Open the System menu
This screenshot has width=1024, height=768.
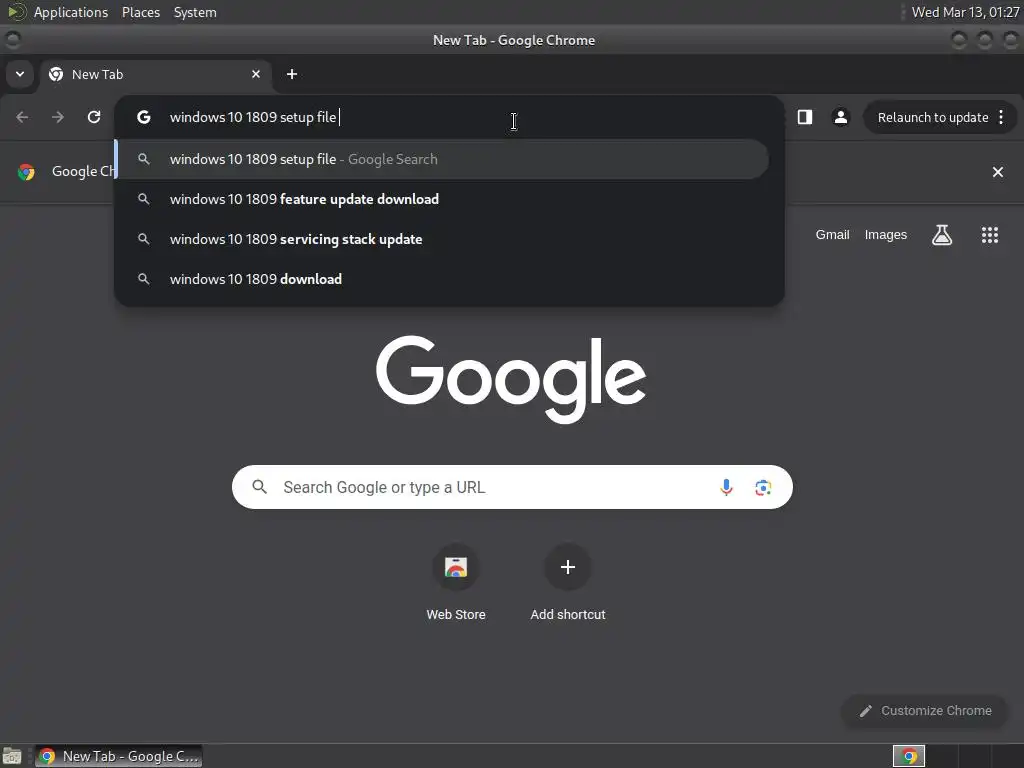click(195, 12)
